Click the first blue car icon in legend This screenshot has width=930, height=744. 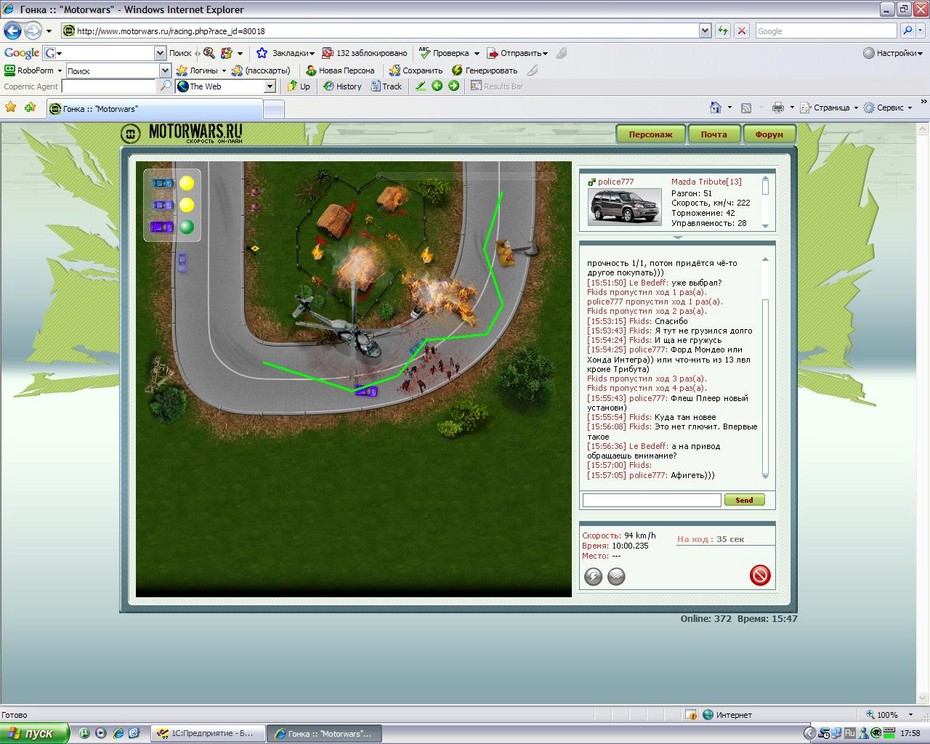(x=162, y=183)
